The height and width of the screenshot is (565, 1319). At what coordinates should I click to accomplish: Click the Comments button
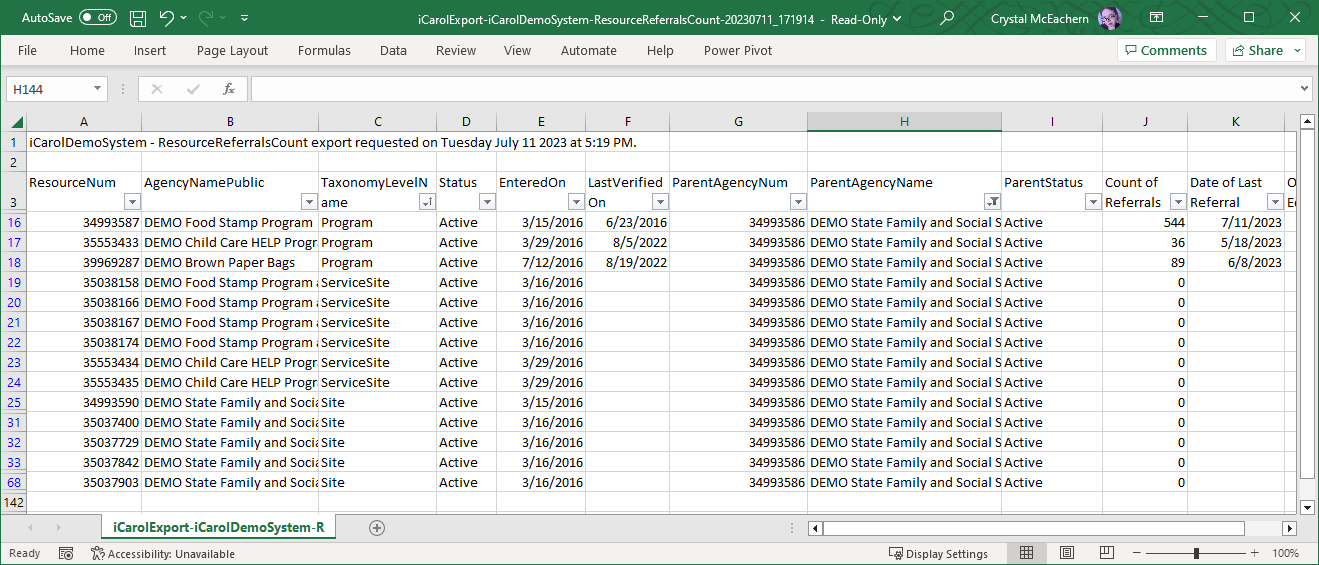tap(1166, 51)
